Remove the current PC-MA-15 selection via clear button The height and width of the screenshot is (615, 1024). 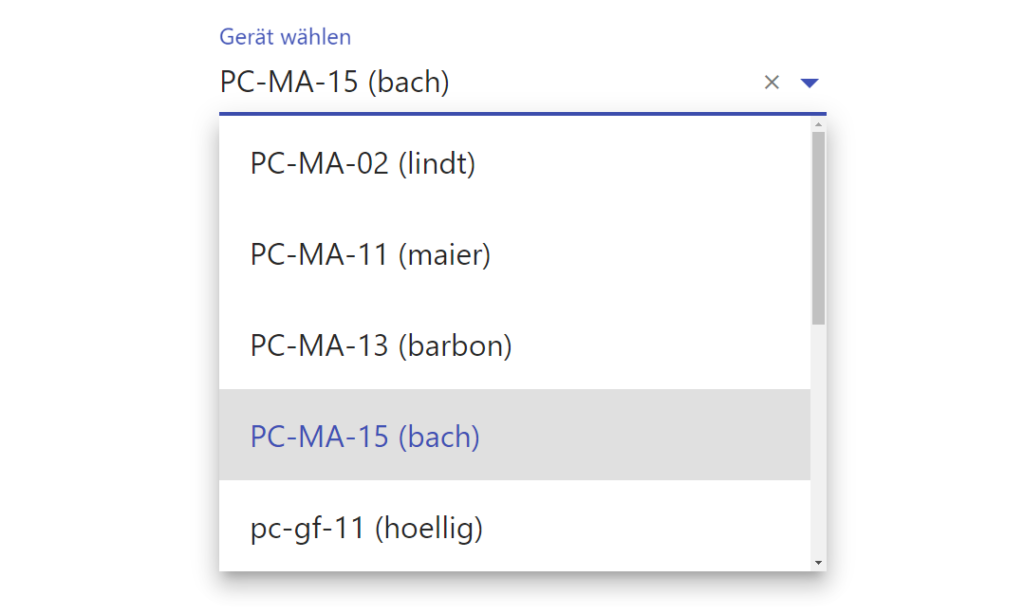(771, 83)
